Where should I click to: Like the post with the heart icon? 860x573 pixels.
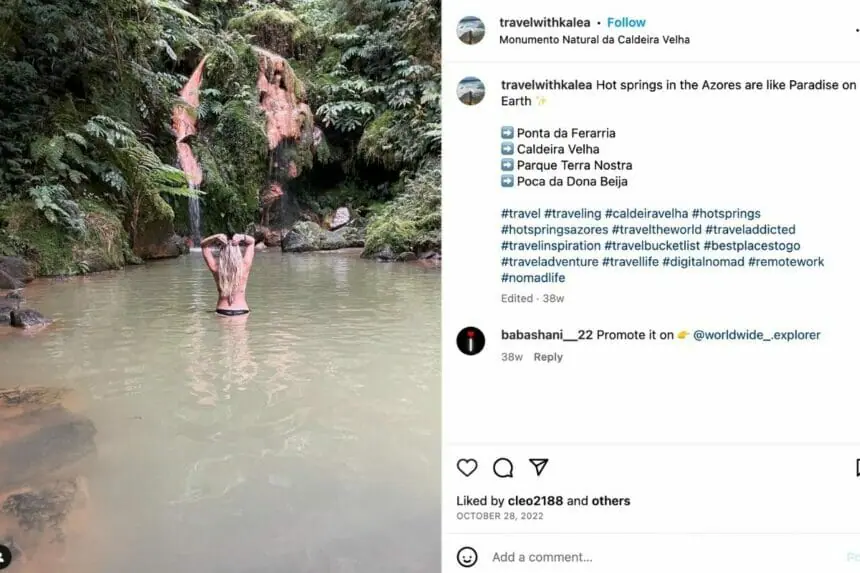click(467, 467)
